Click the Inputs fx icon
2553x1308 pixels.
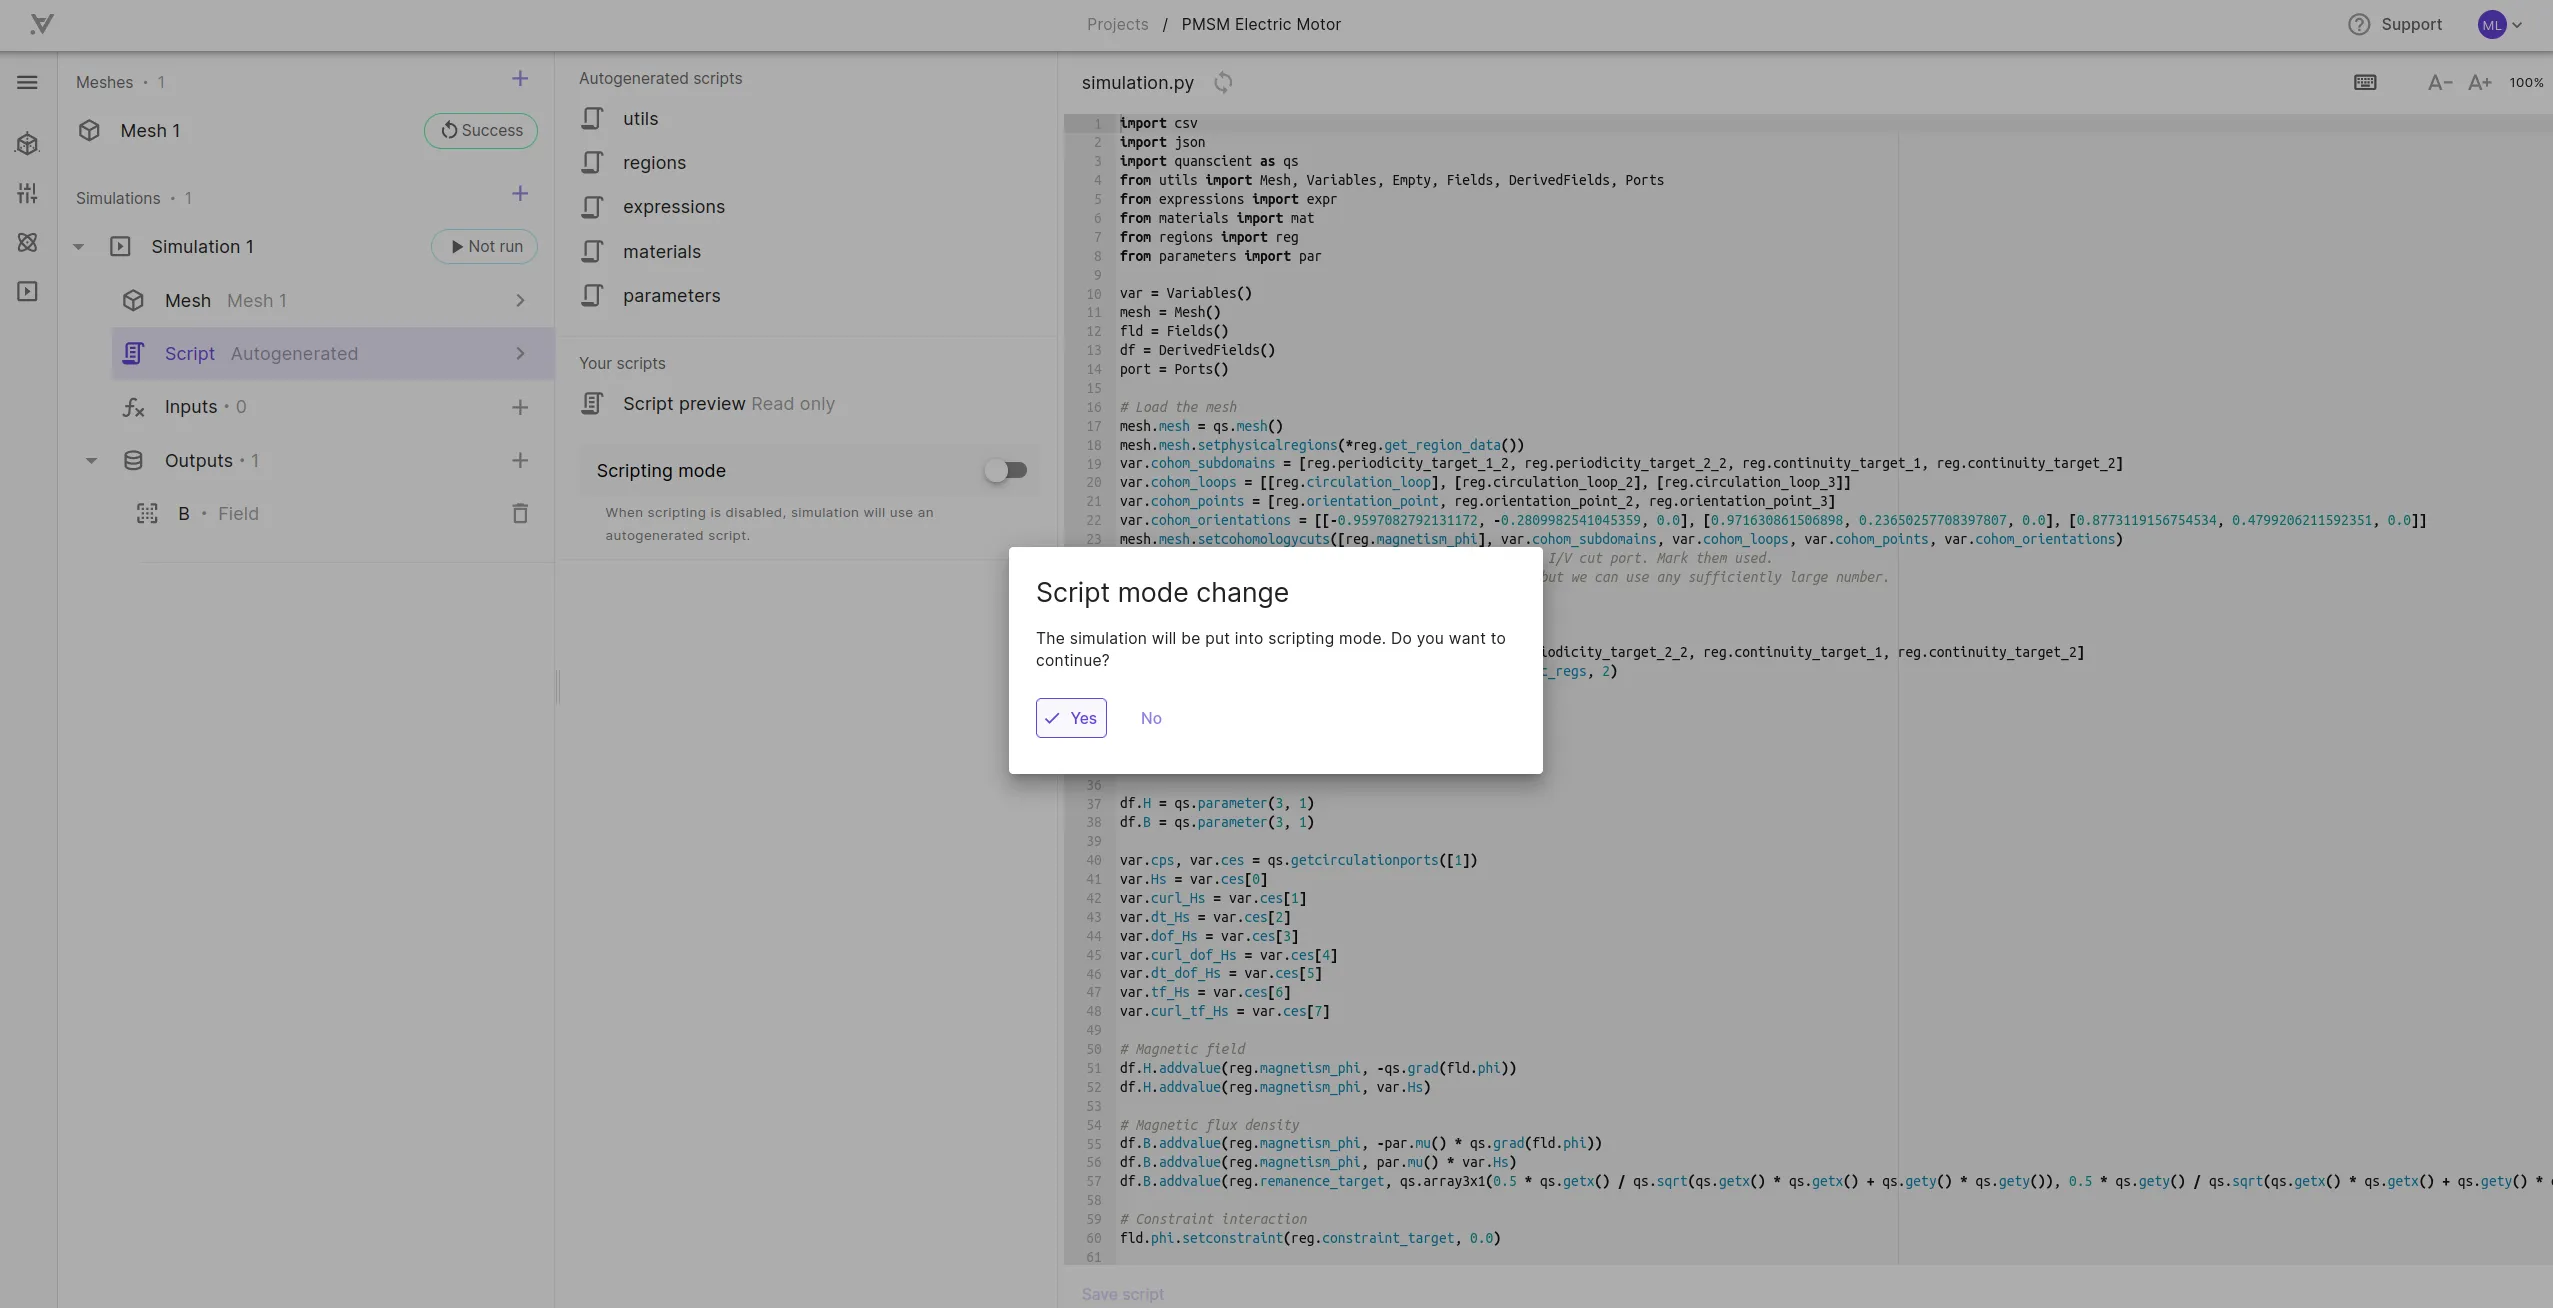tap(133, 407)
